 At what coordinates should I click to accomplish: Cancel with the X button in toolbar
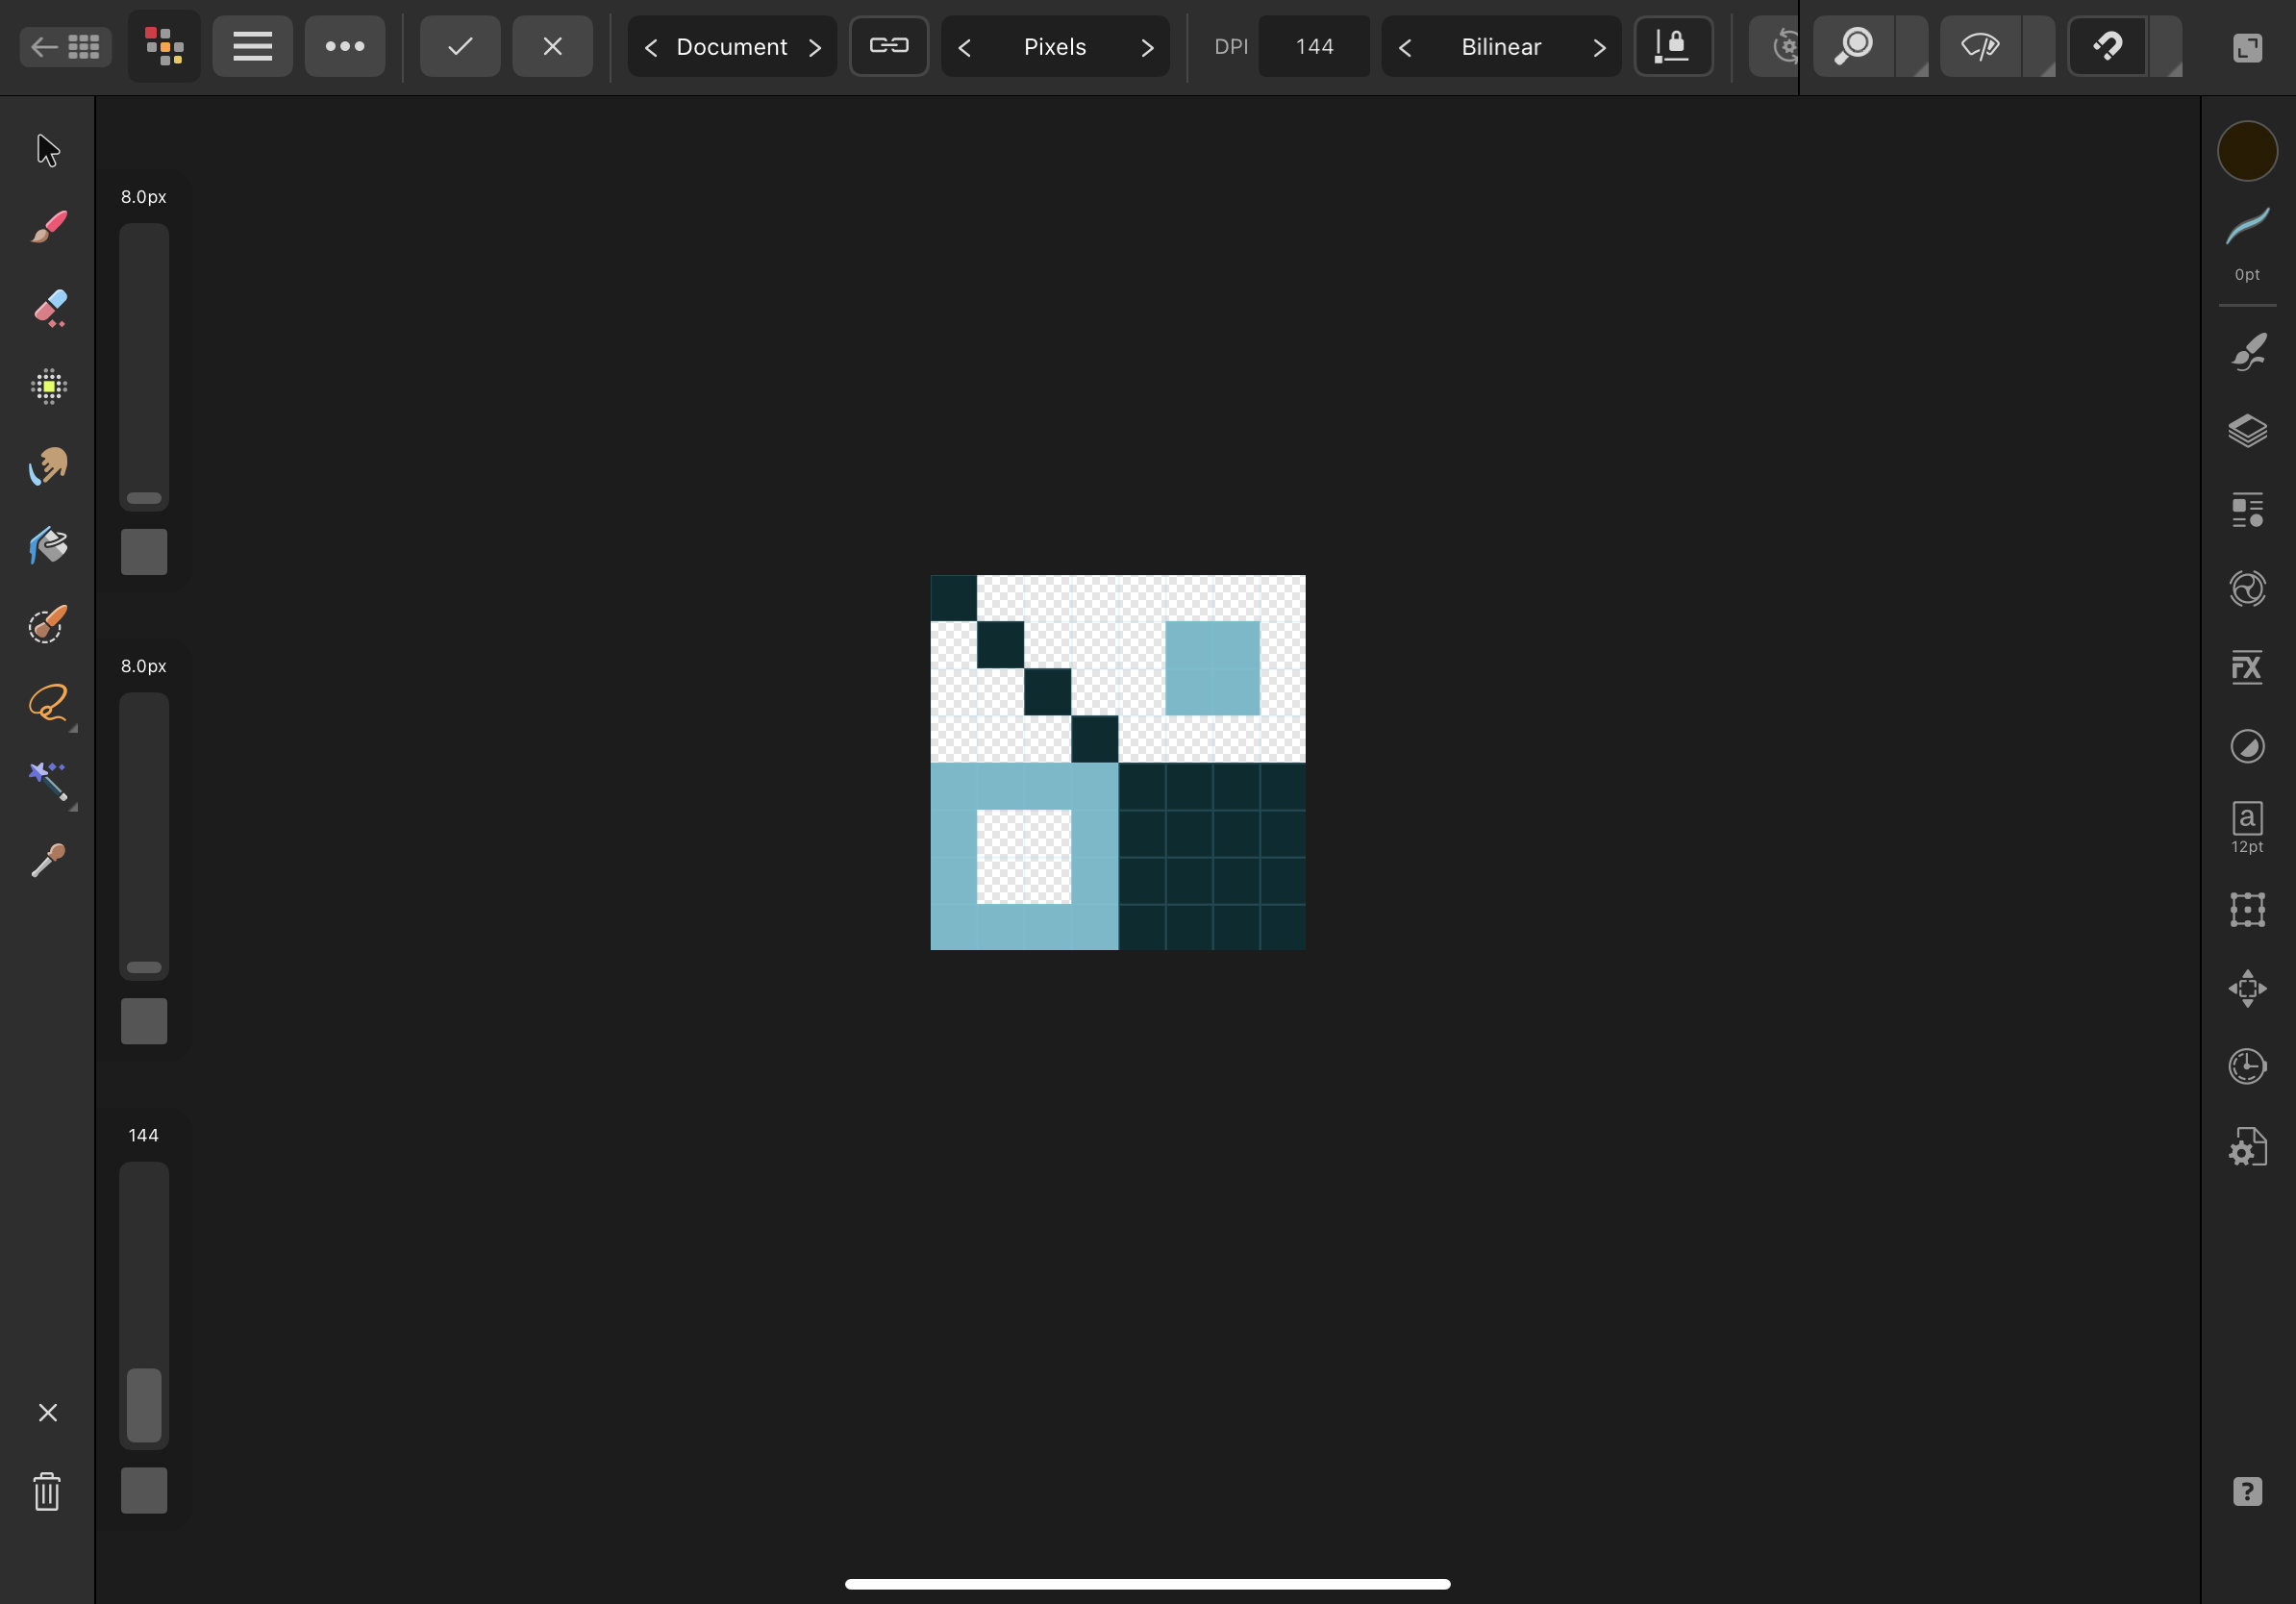pos(552,46)
